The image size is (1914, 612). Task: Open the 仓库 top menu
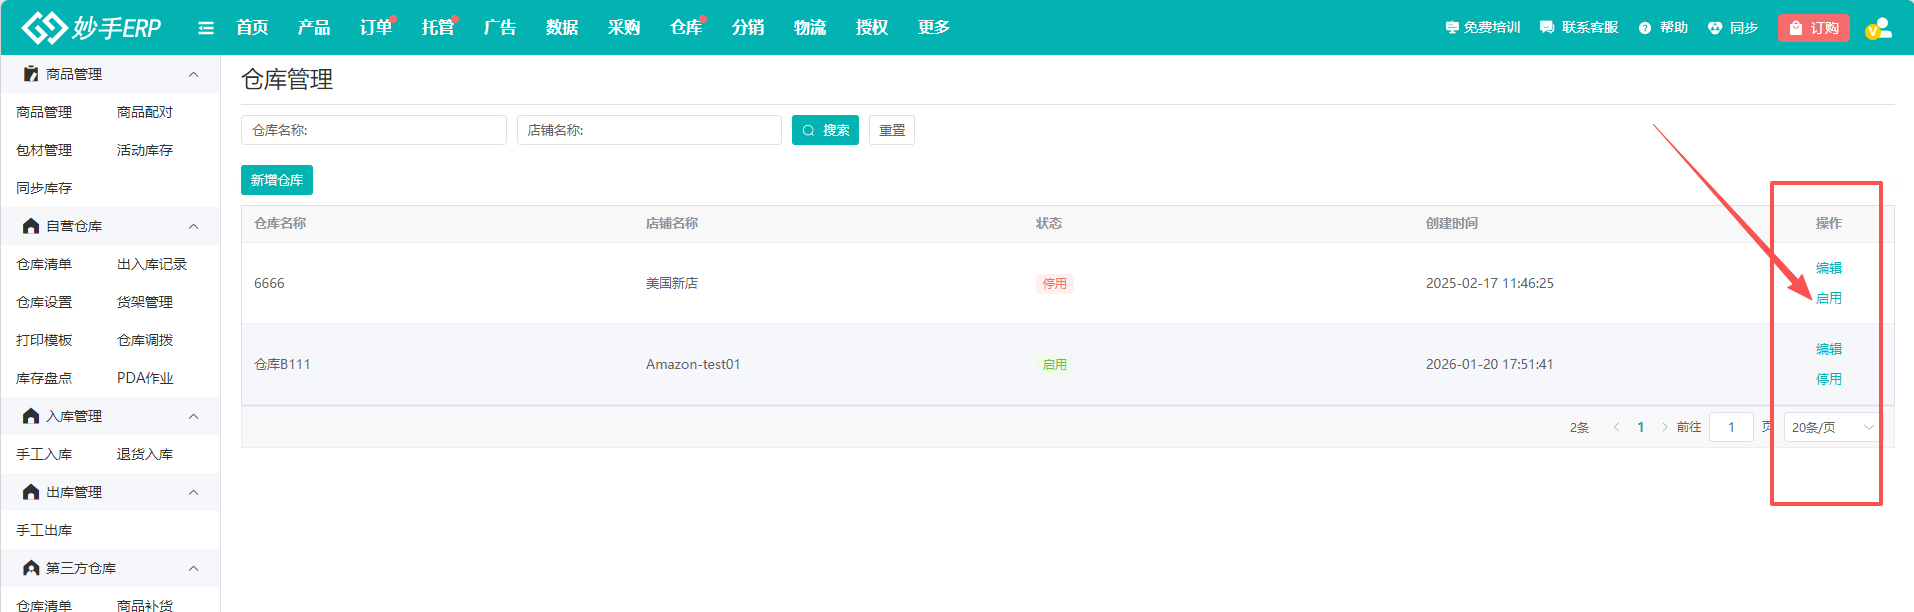(686, 28)
